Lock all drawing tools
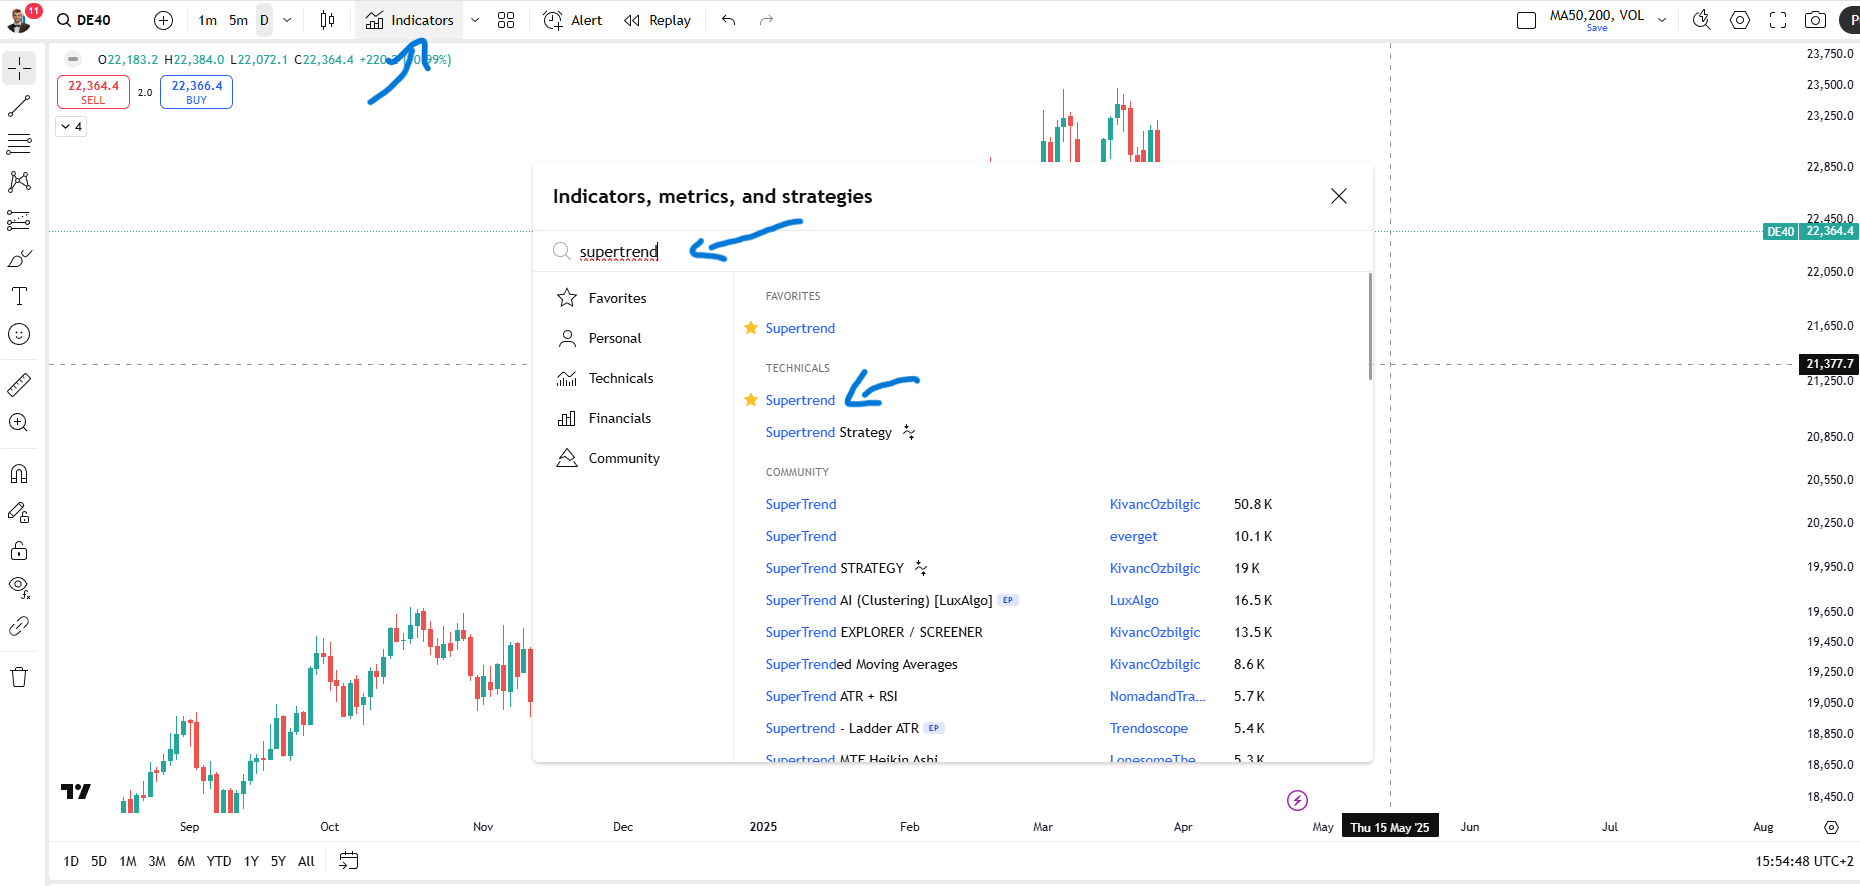1860x886 pixels. (19, 550)
